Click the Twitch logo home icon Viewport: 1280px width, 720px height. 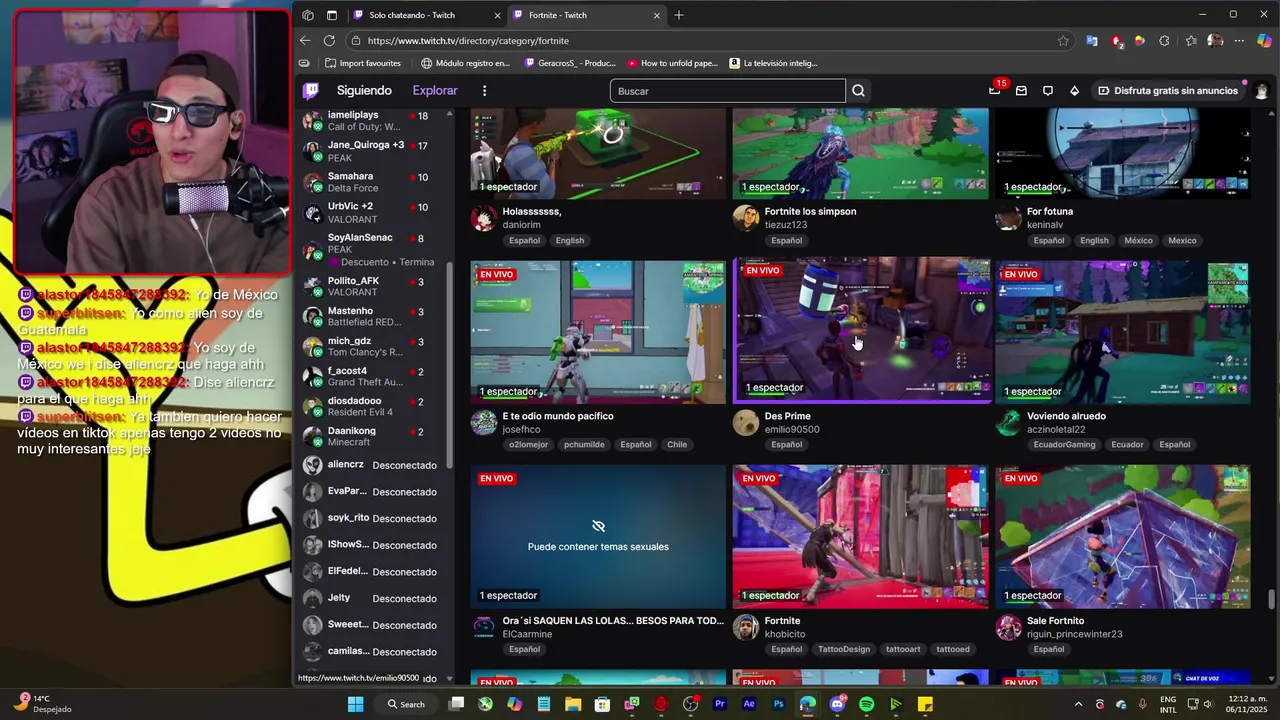coord(311,90)
